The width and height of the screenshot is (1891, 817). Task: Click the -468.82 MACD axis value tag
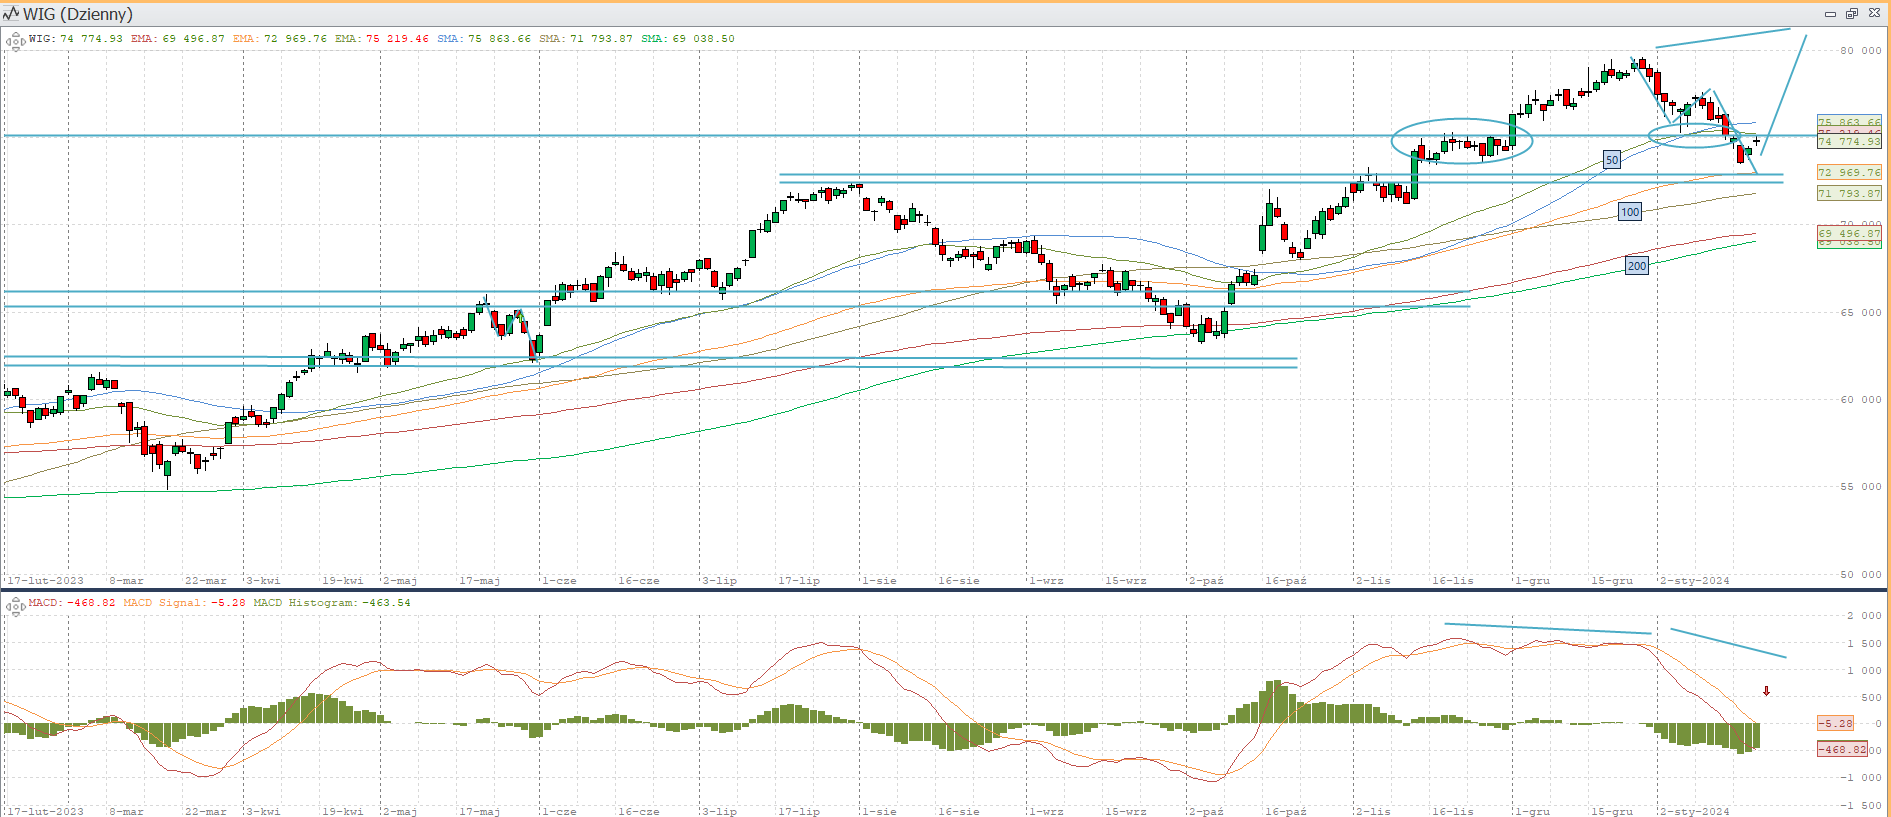click(x=1842, y=749)
